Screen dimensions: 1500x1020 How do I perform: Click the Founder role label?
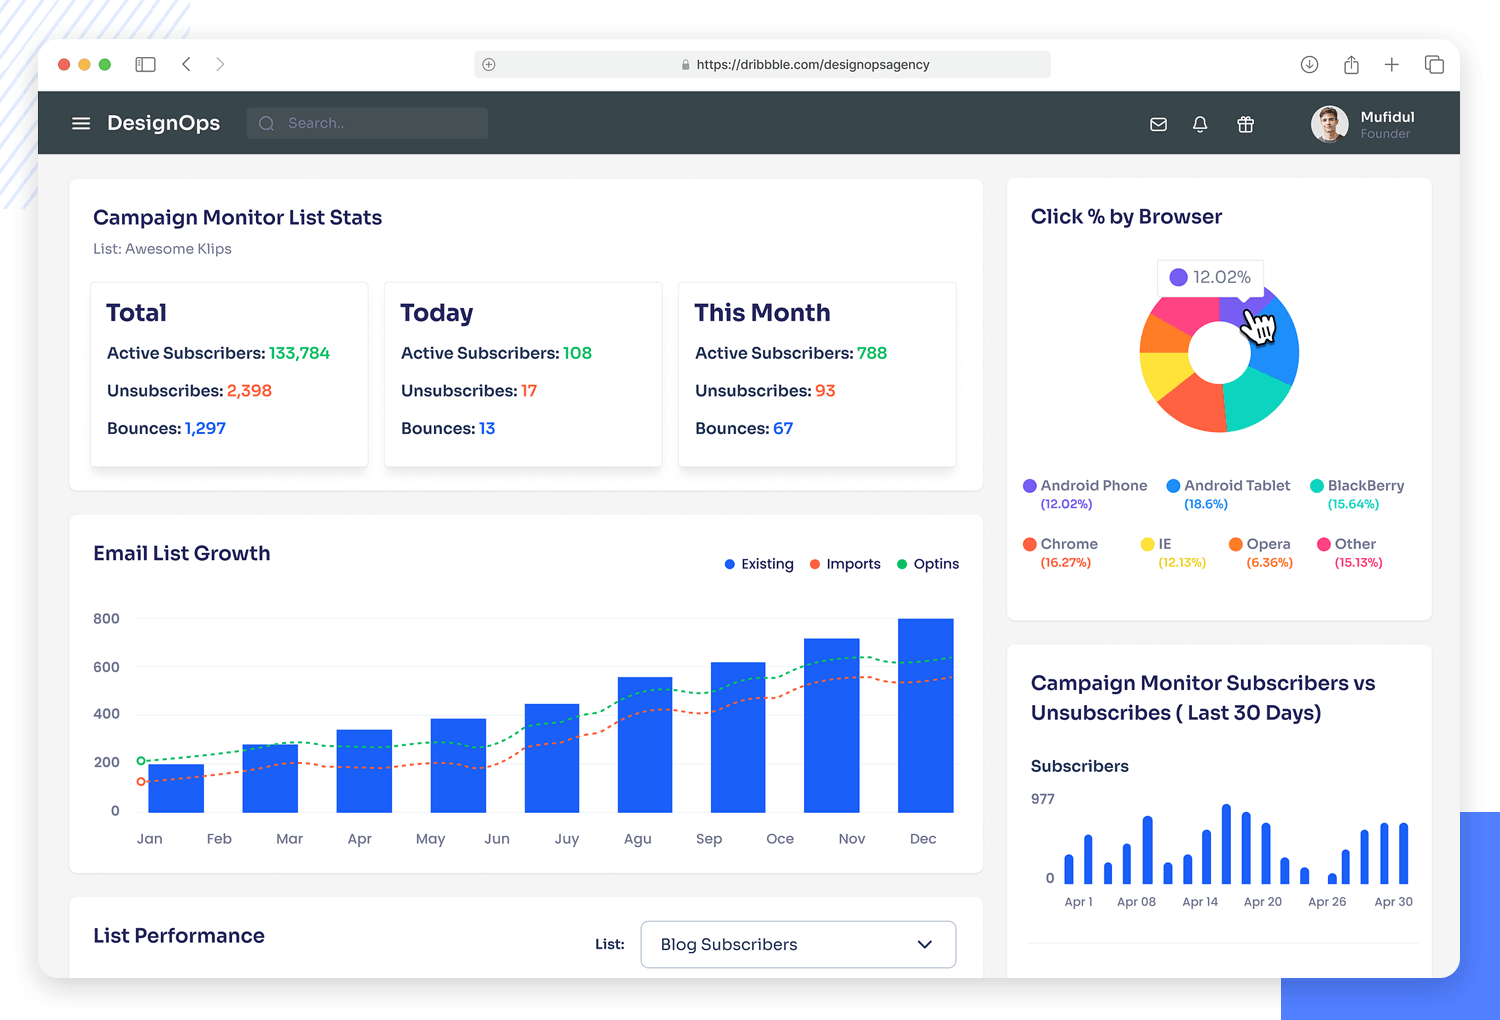[1385, 134]
